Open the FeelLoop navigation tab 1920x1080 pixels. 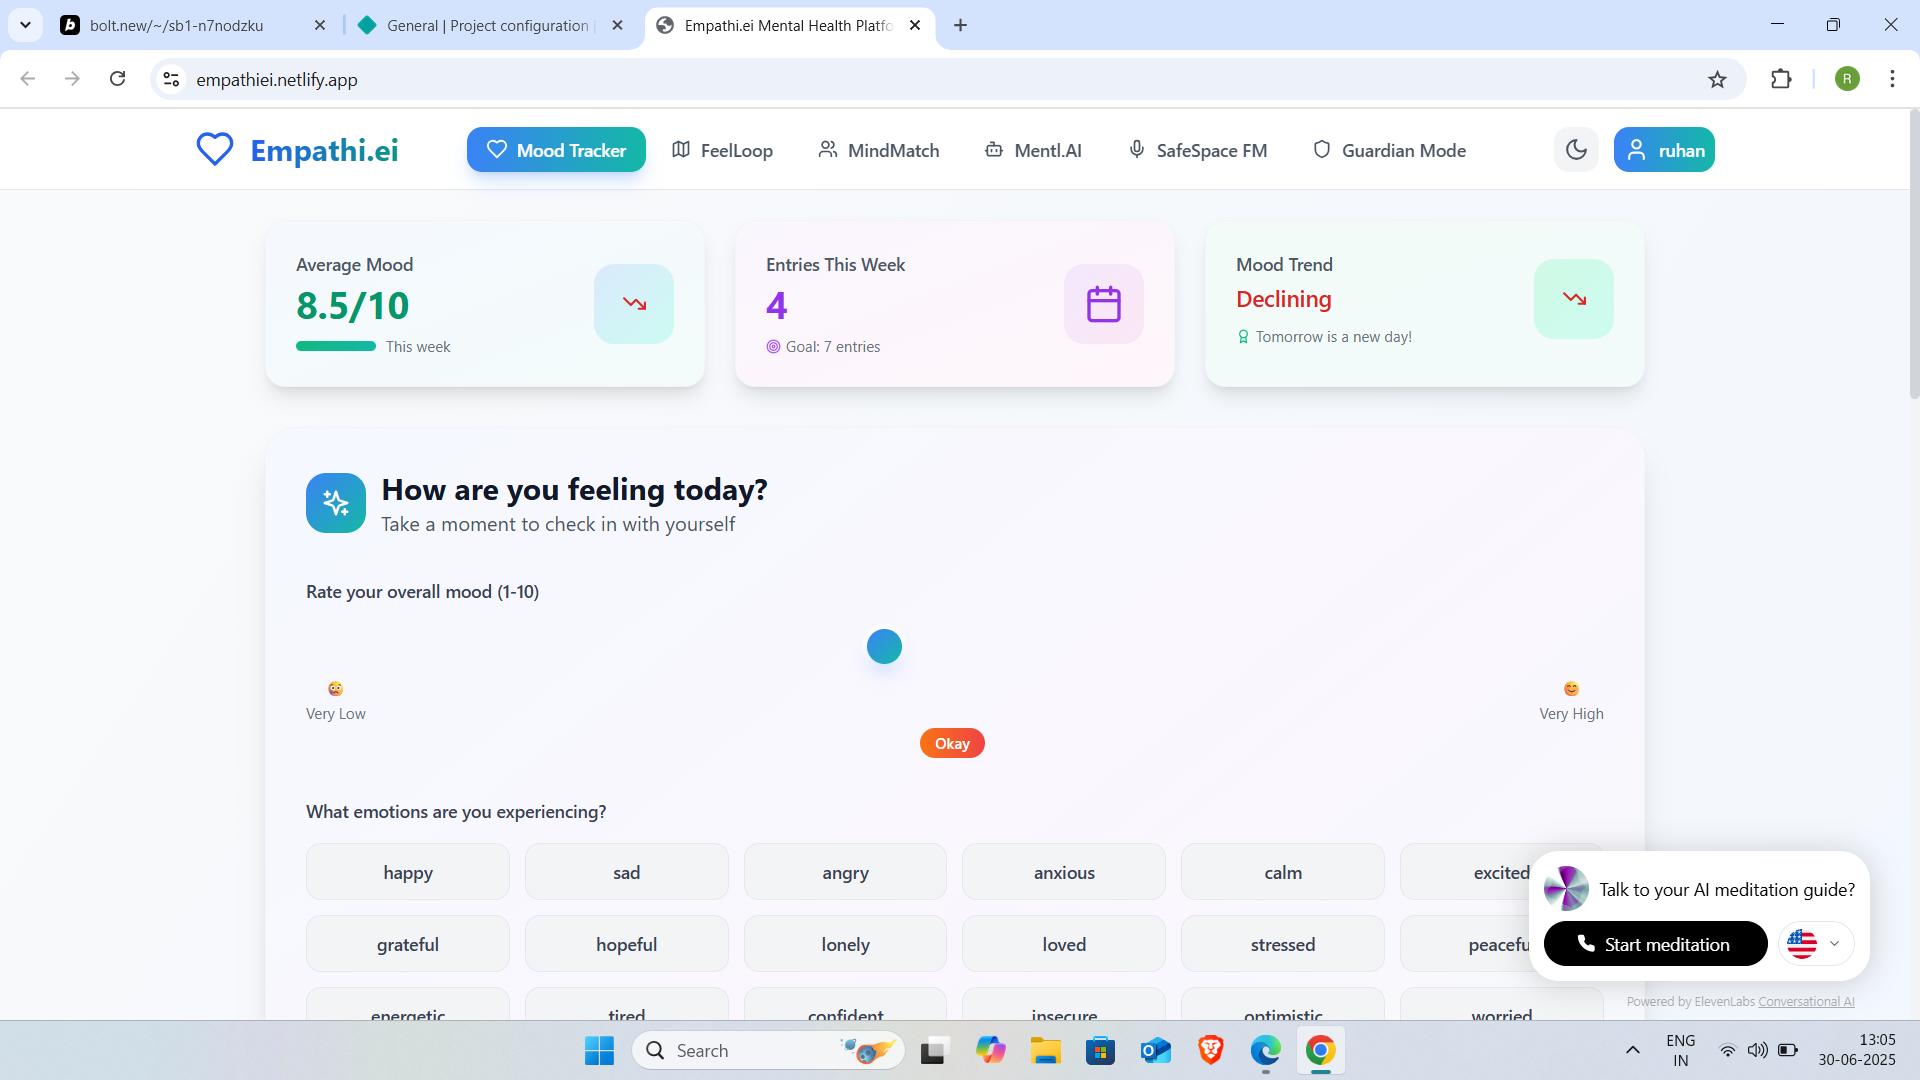pyautogui.click(x=722, y=150)
